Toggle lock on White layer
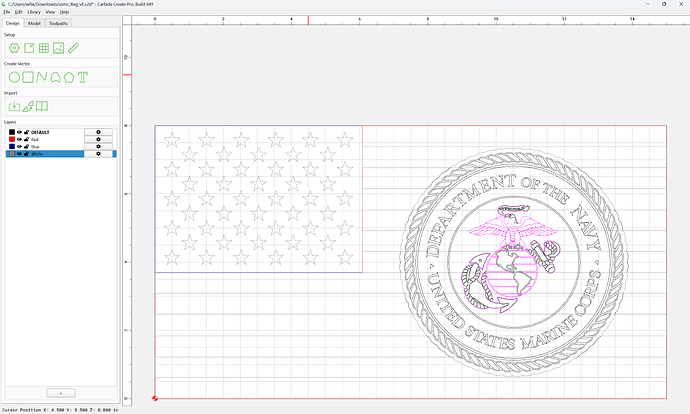 point(26,154)
